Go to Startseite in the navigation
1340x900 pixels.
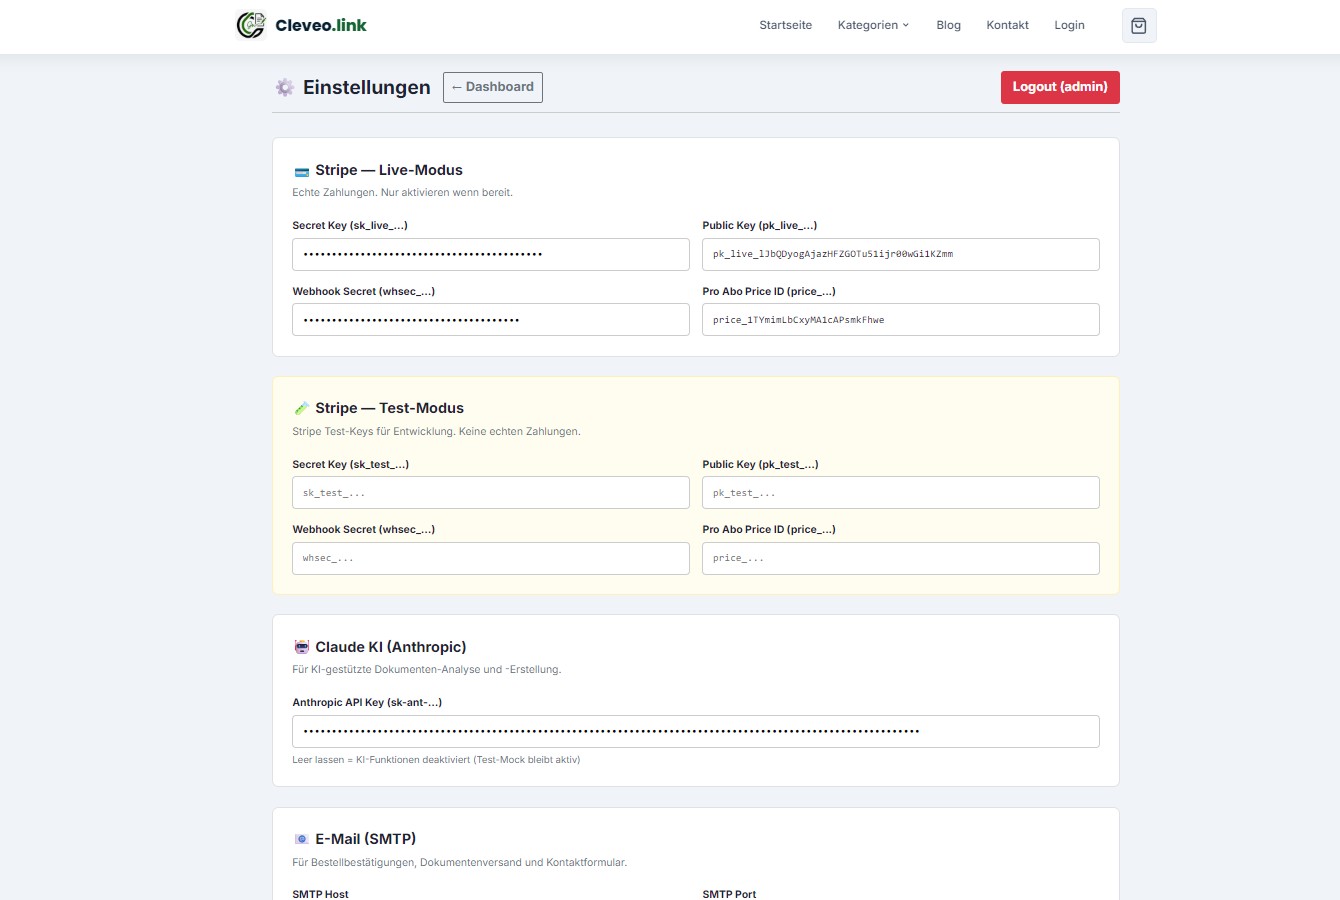786,25
